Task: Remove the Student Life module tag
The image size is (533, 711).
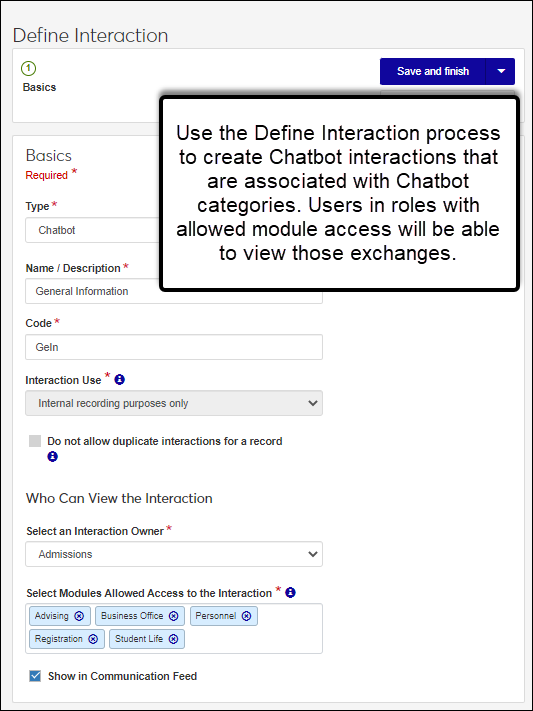Action: point(173,638)
